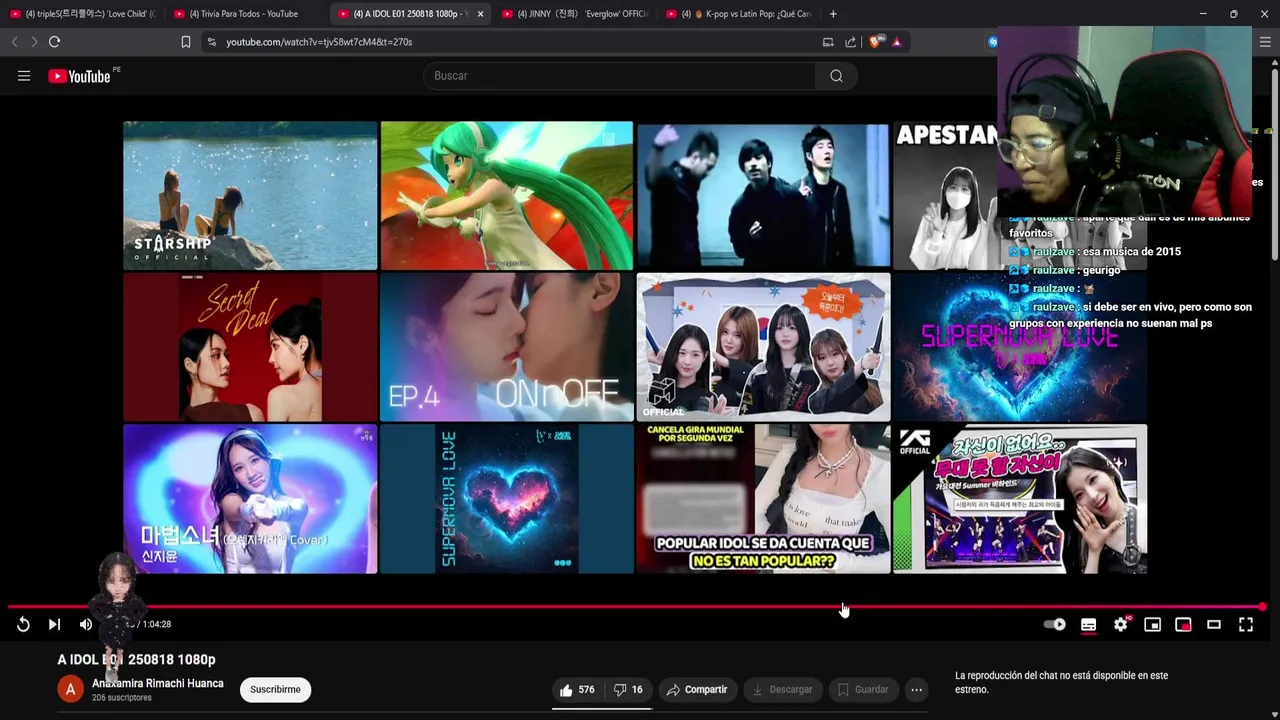This screenshot has width=1280, height=720.
Task: Go to YouTube home via logo
Action: coord(80,76)
